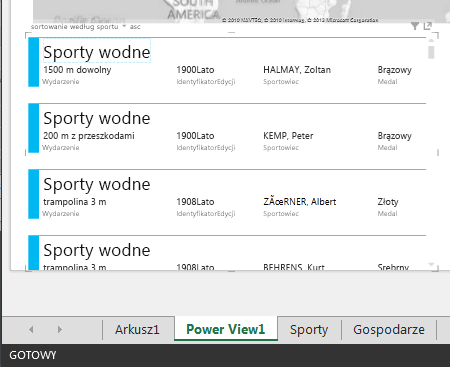Open the filter icon above the card list
The width and height of the screenshot is (450, 367).
click(415, 26)
